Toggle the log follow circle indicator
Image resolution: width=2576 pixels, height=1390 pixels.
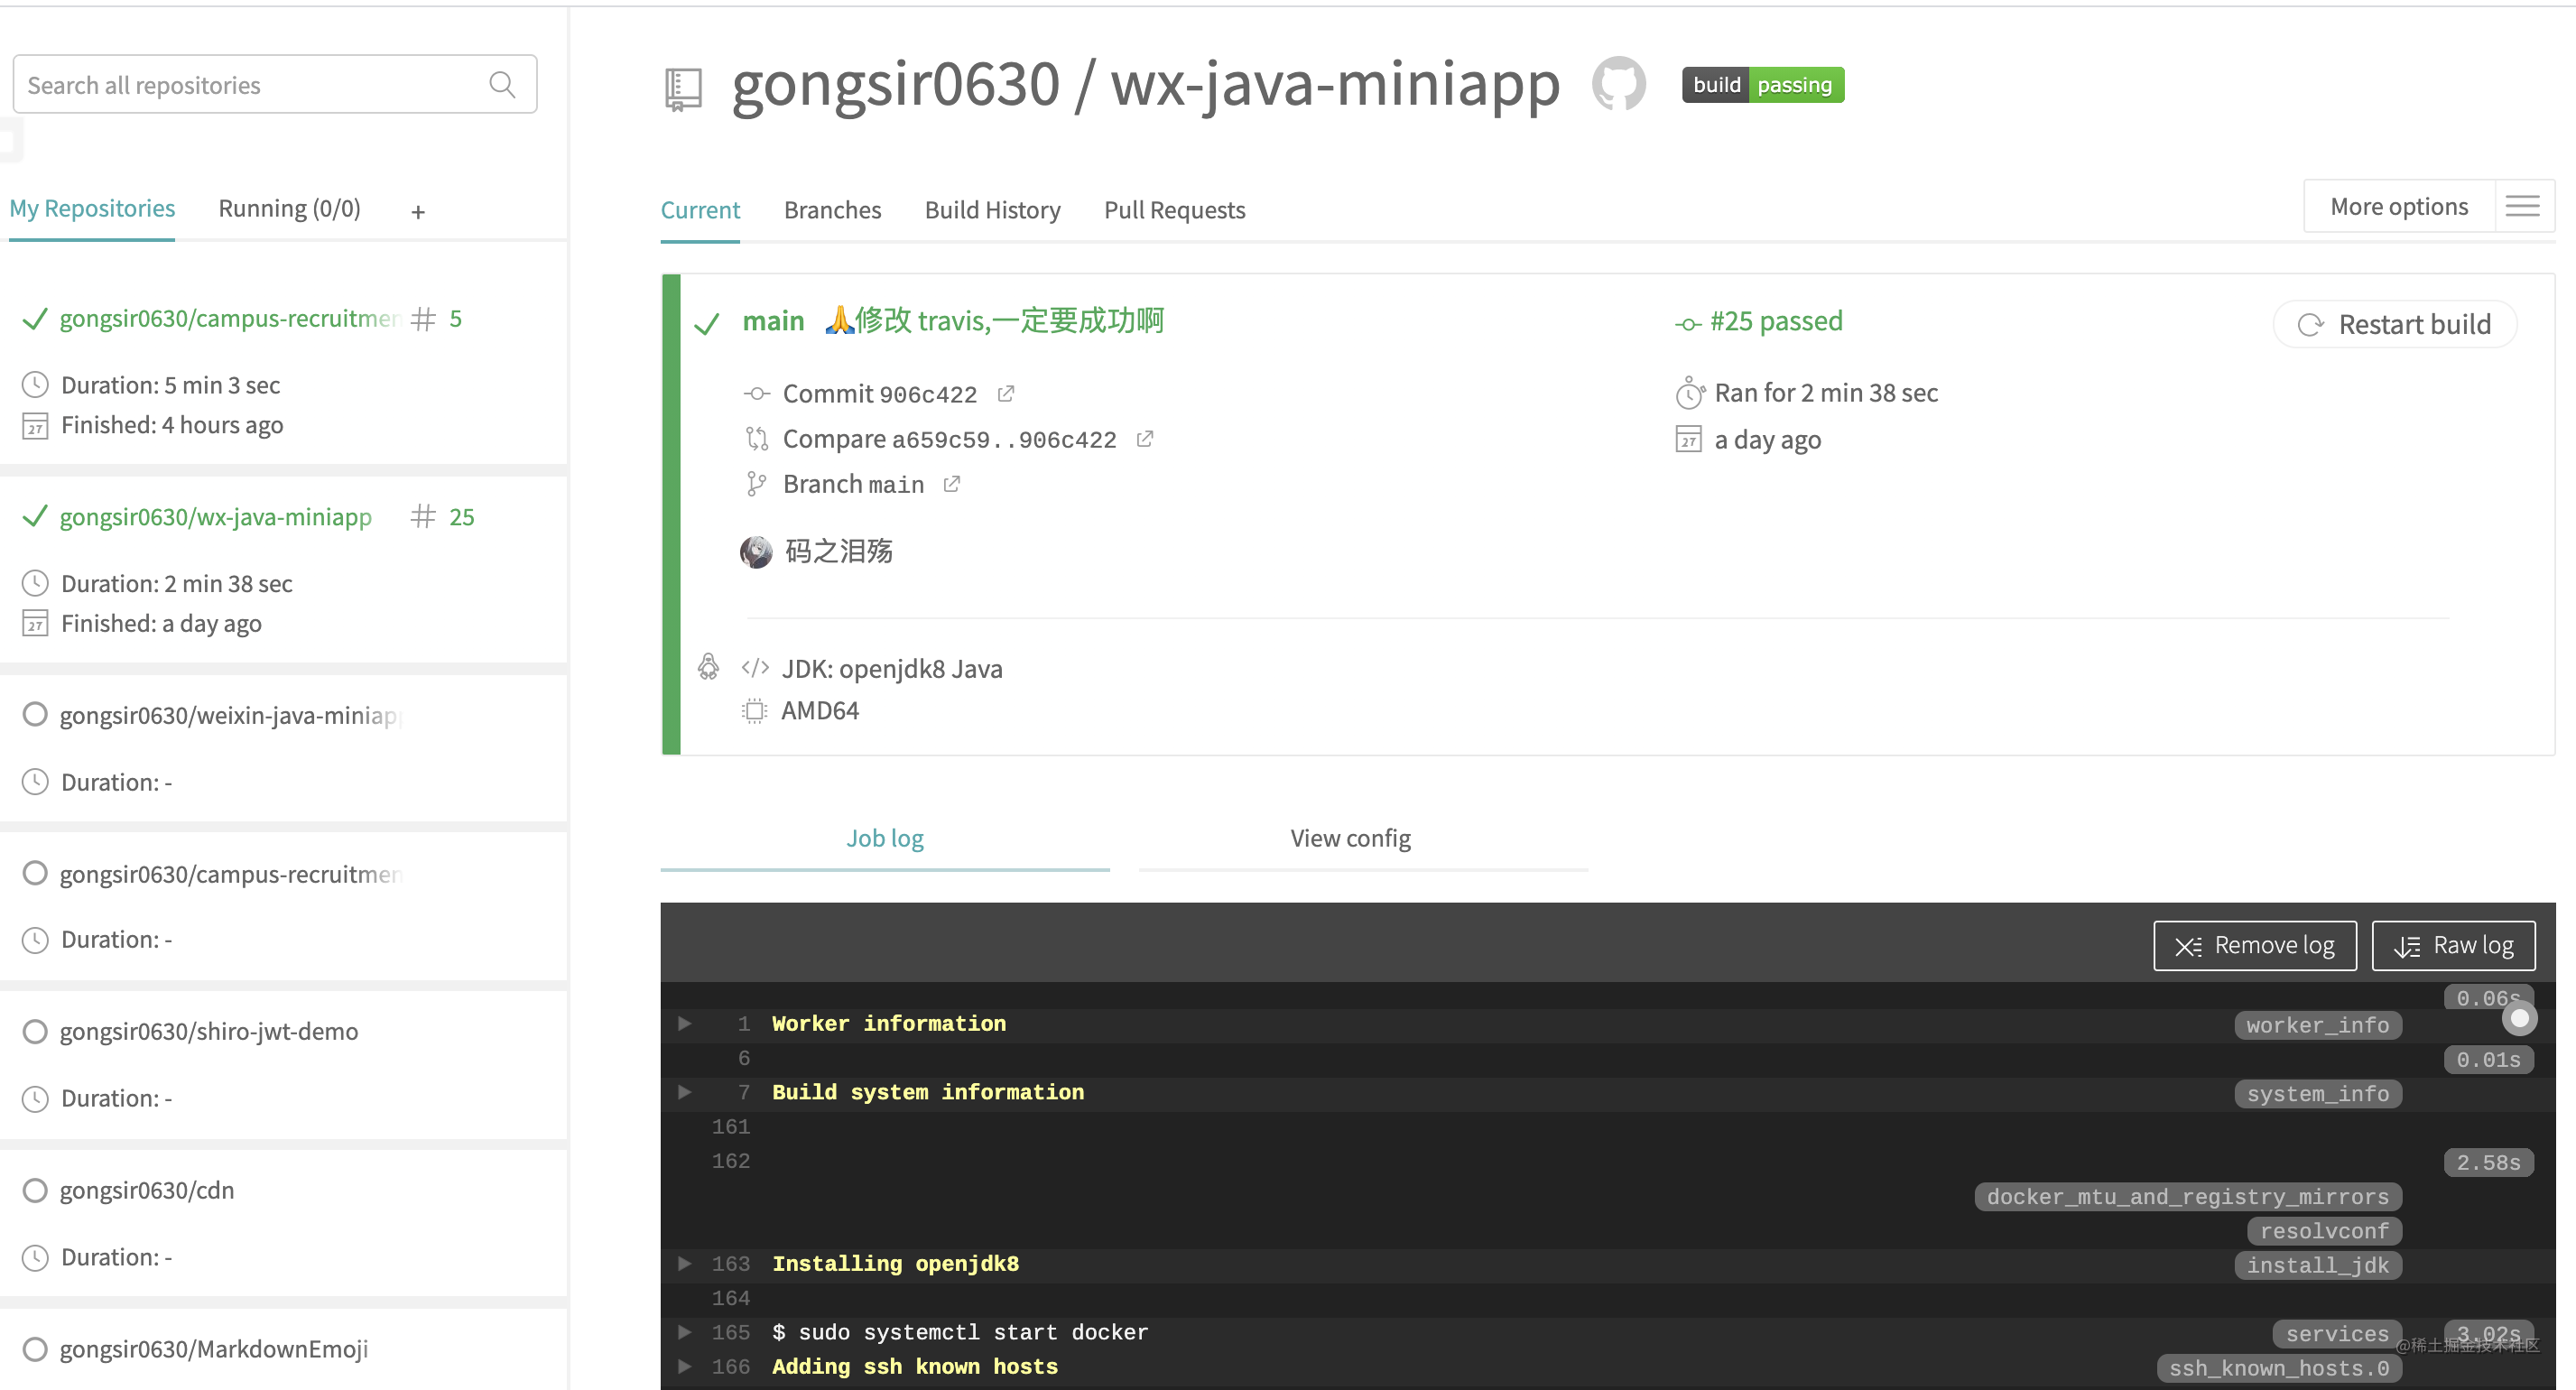[x=2519, y=1019]
